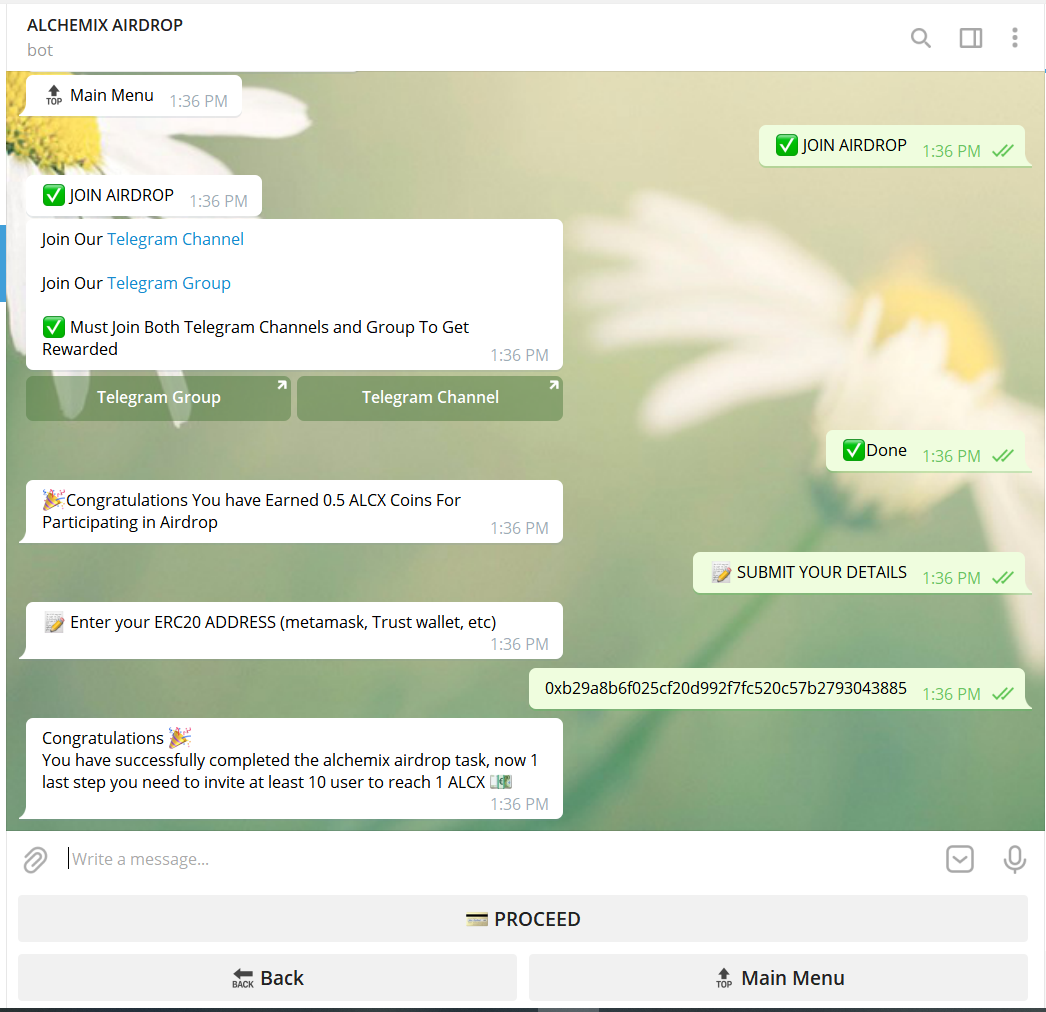Search within the Alchemix Airdrop chat
Image resolution: width=1046 pixels, height=1012 pixels.
(x=921, y=38)
